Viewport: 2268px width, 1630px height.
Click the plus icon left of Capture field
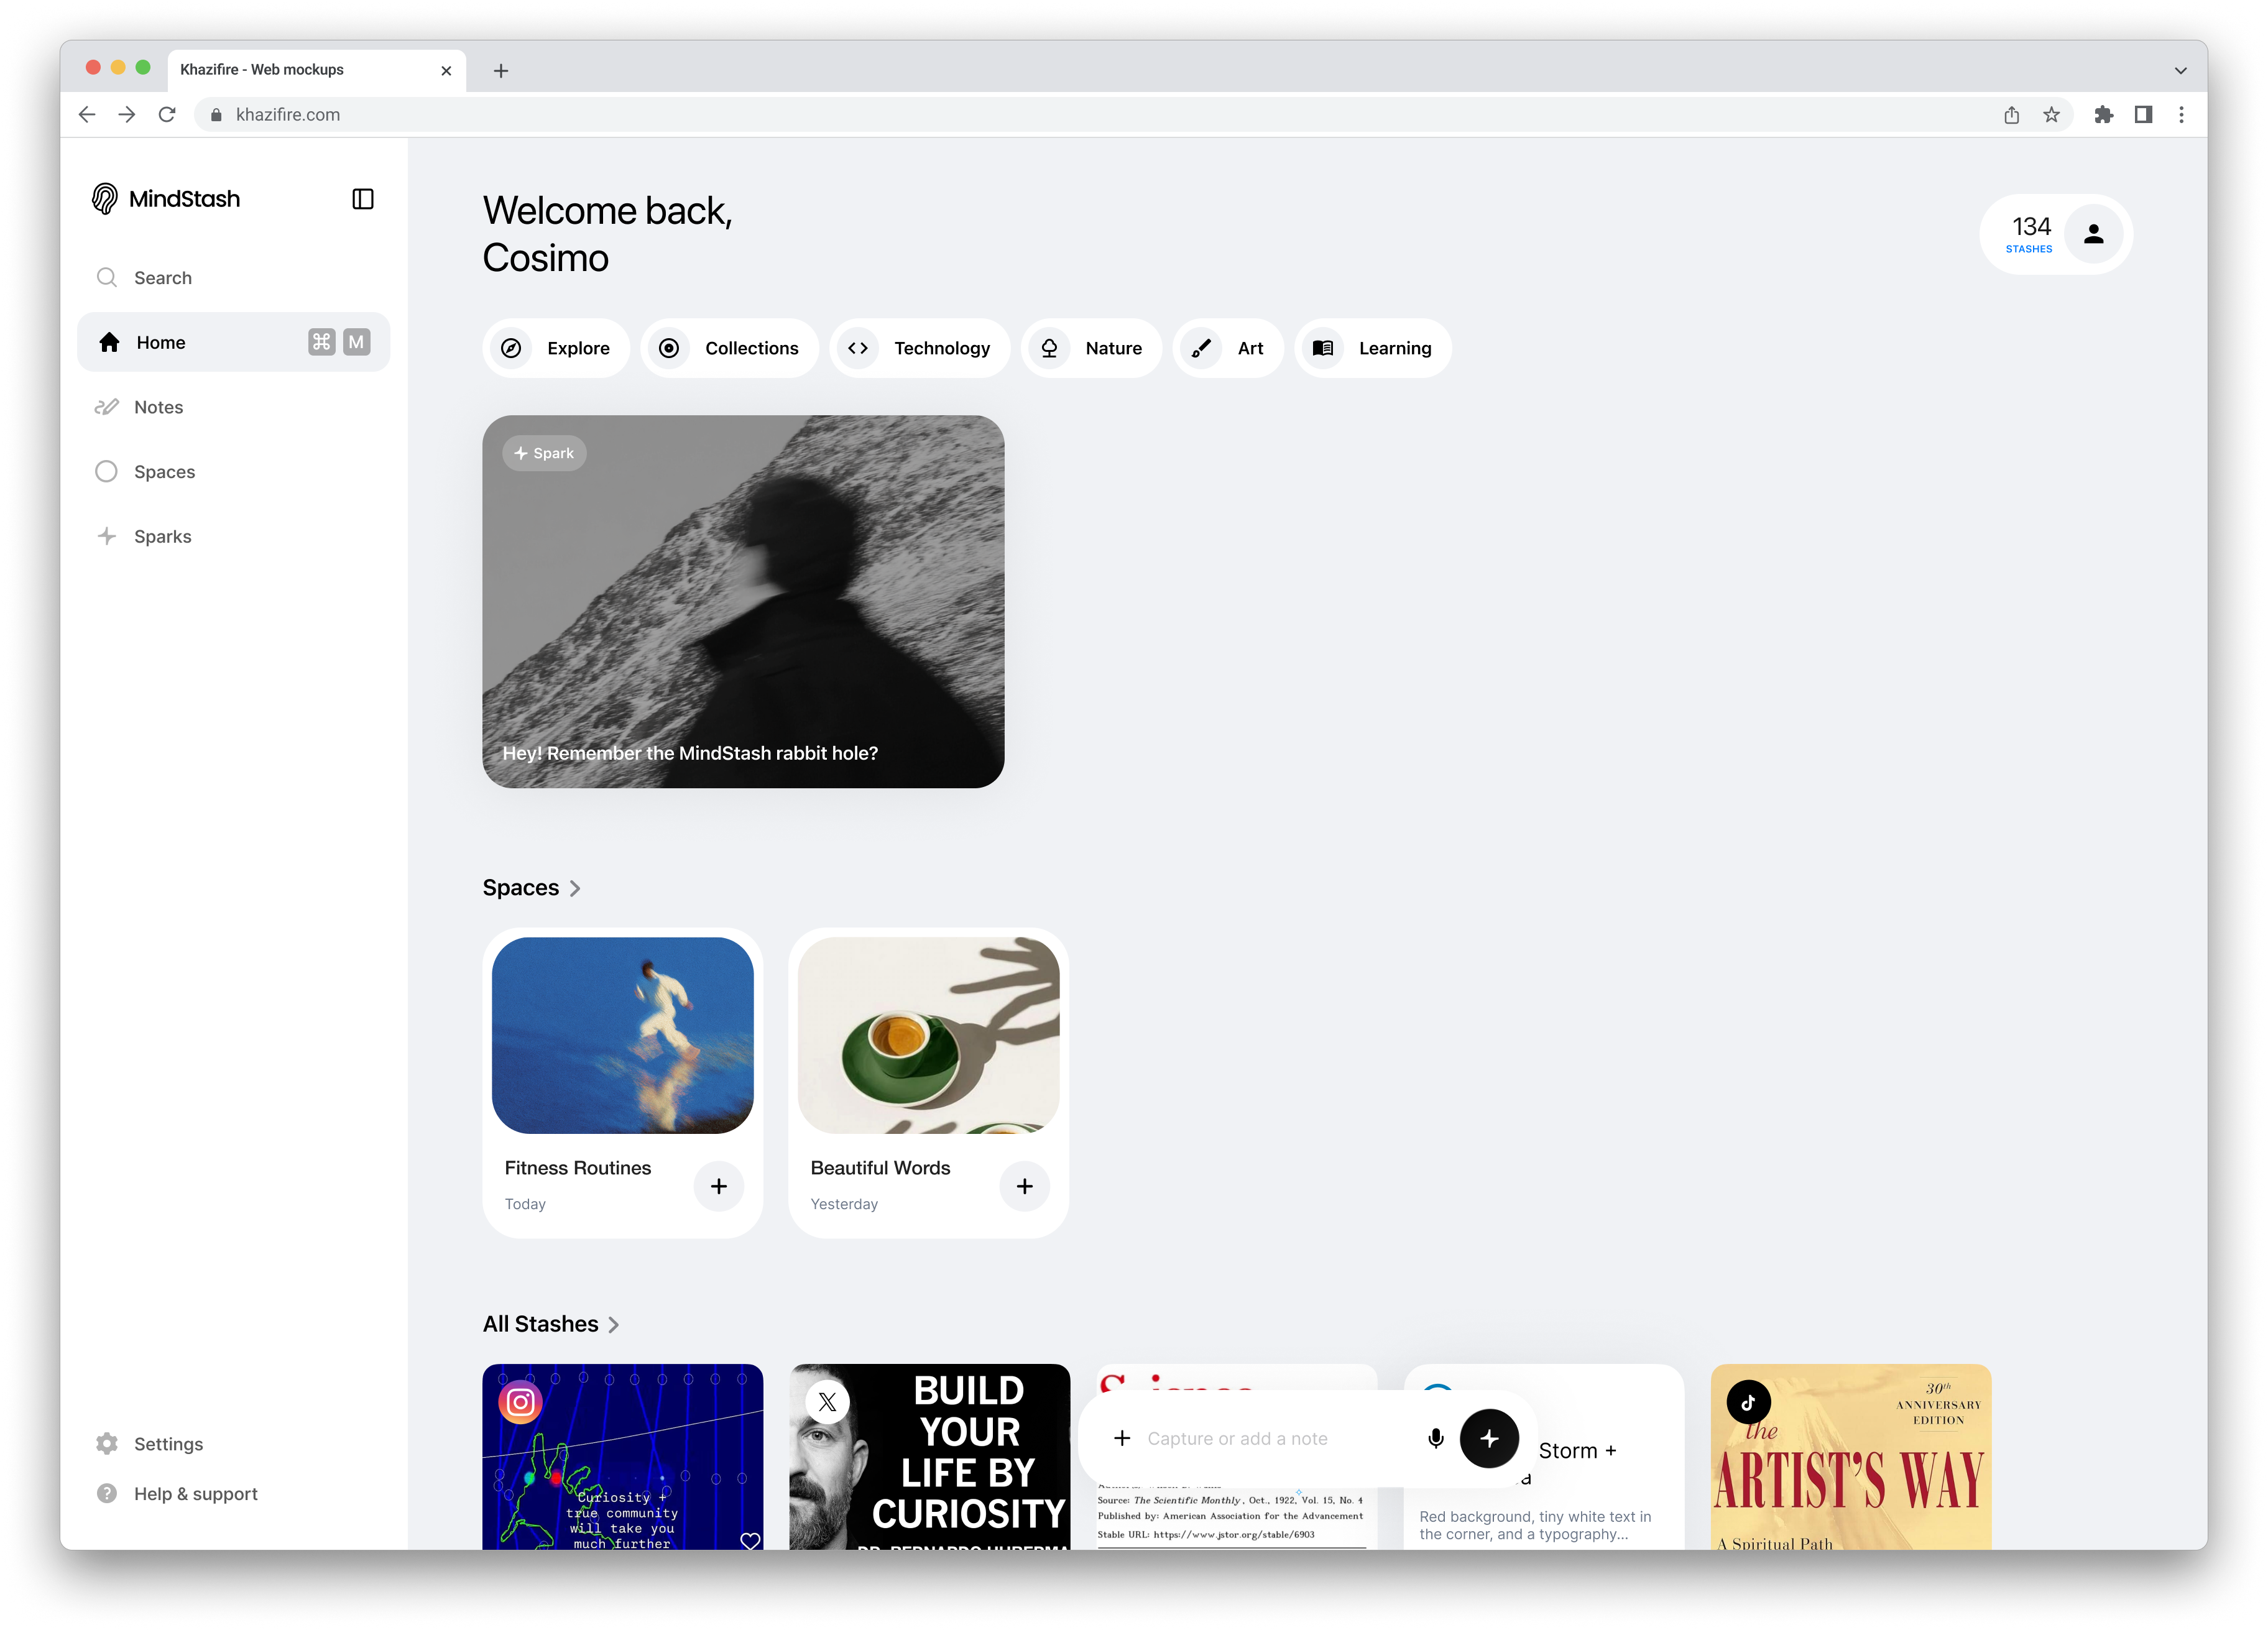(x=1122, y=1438)
